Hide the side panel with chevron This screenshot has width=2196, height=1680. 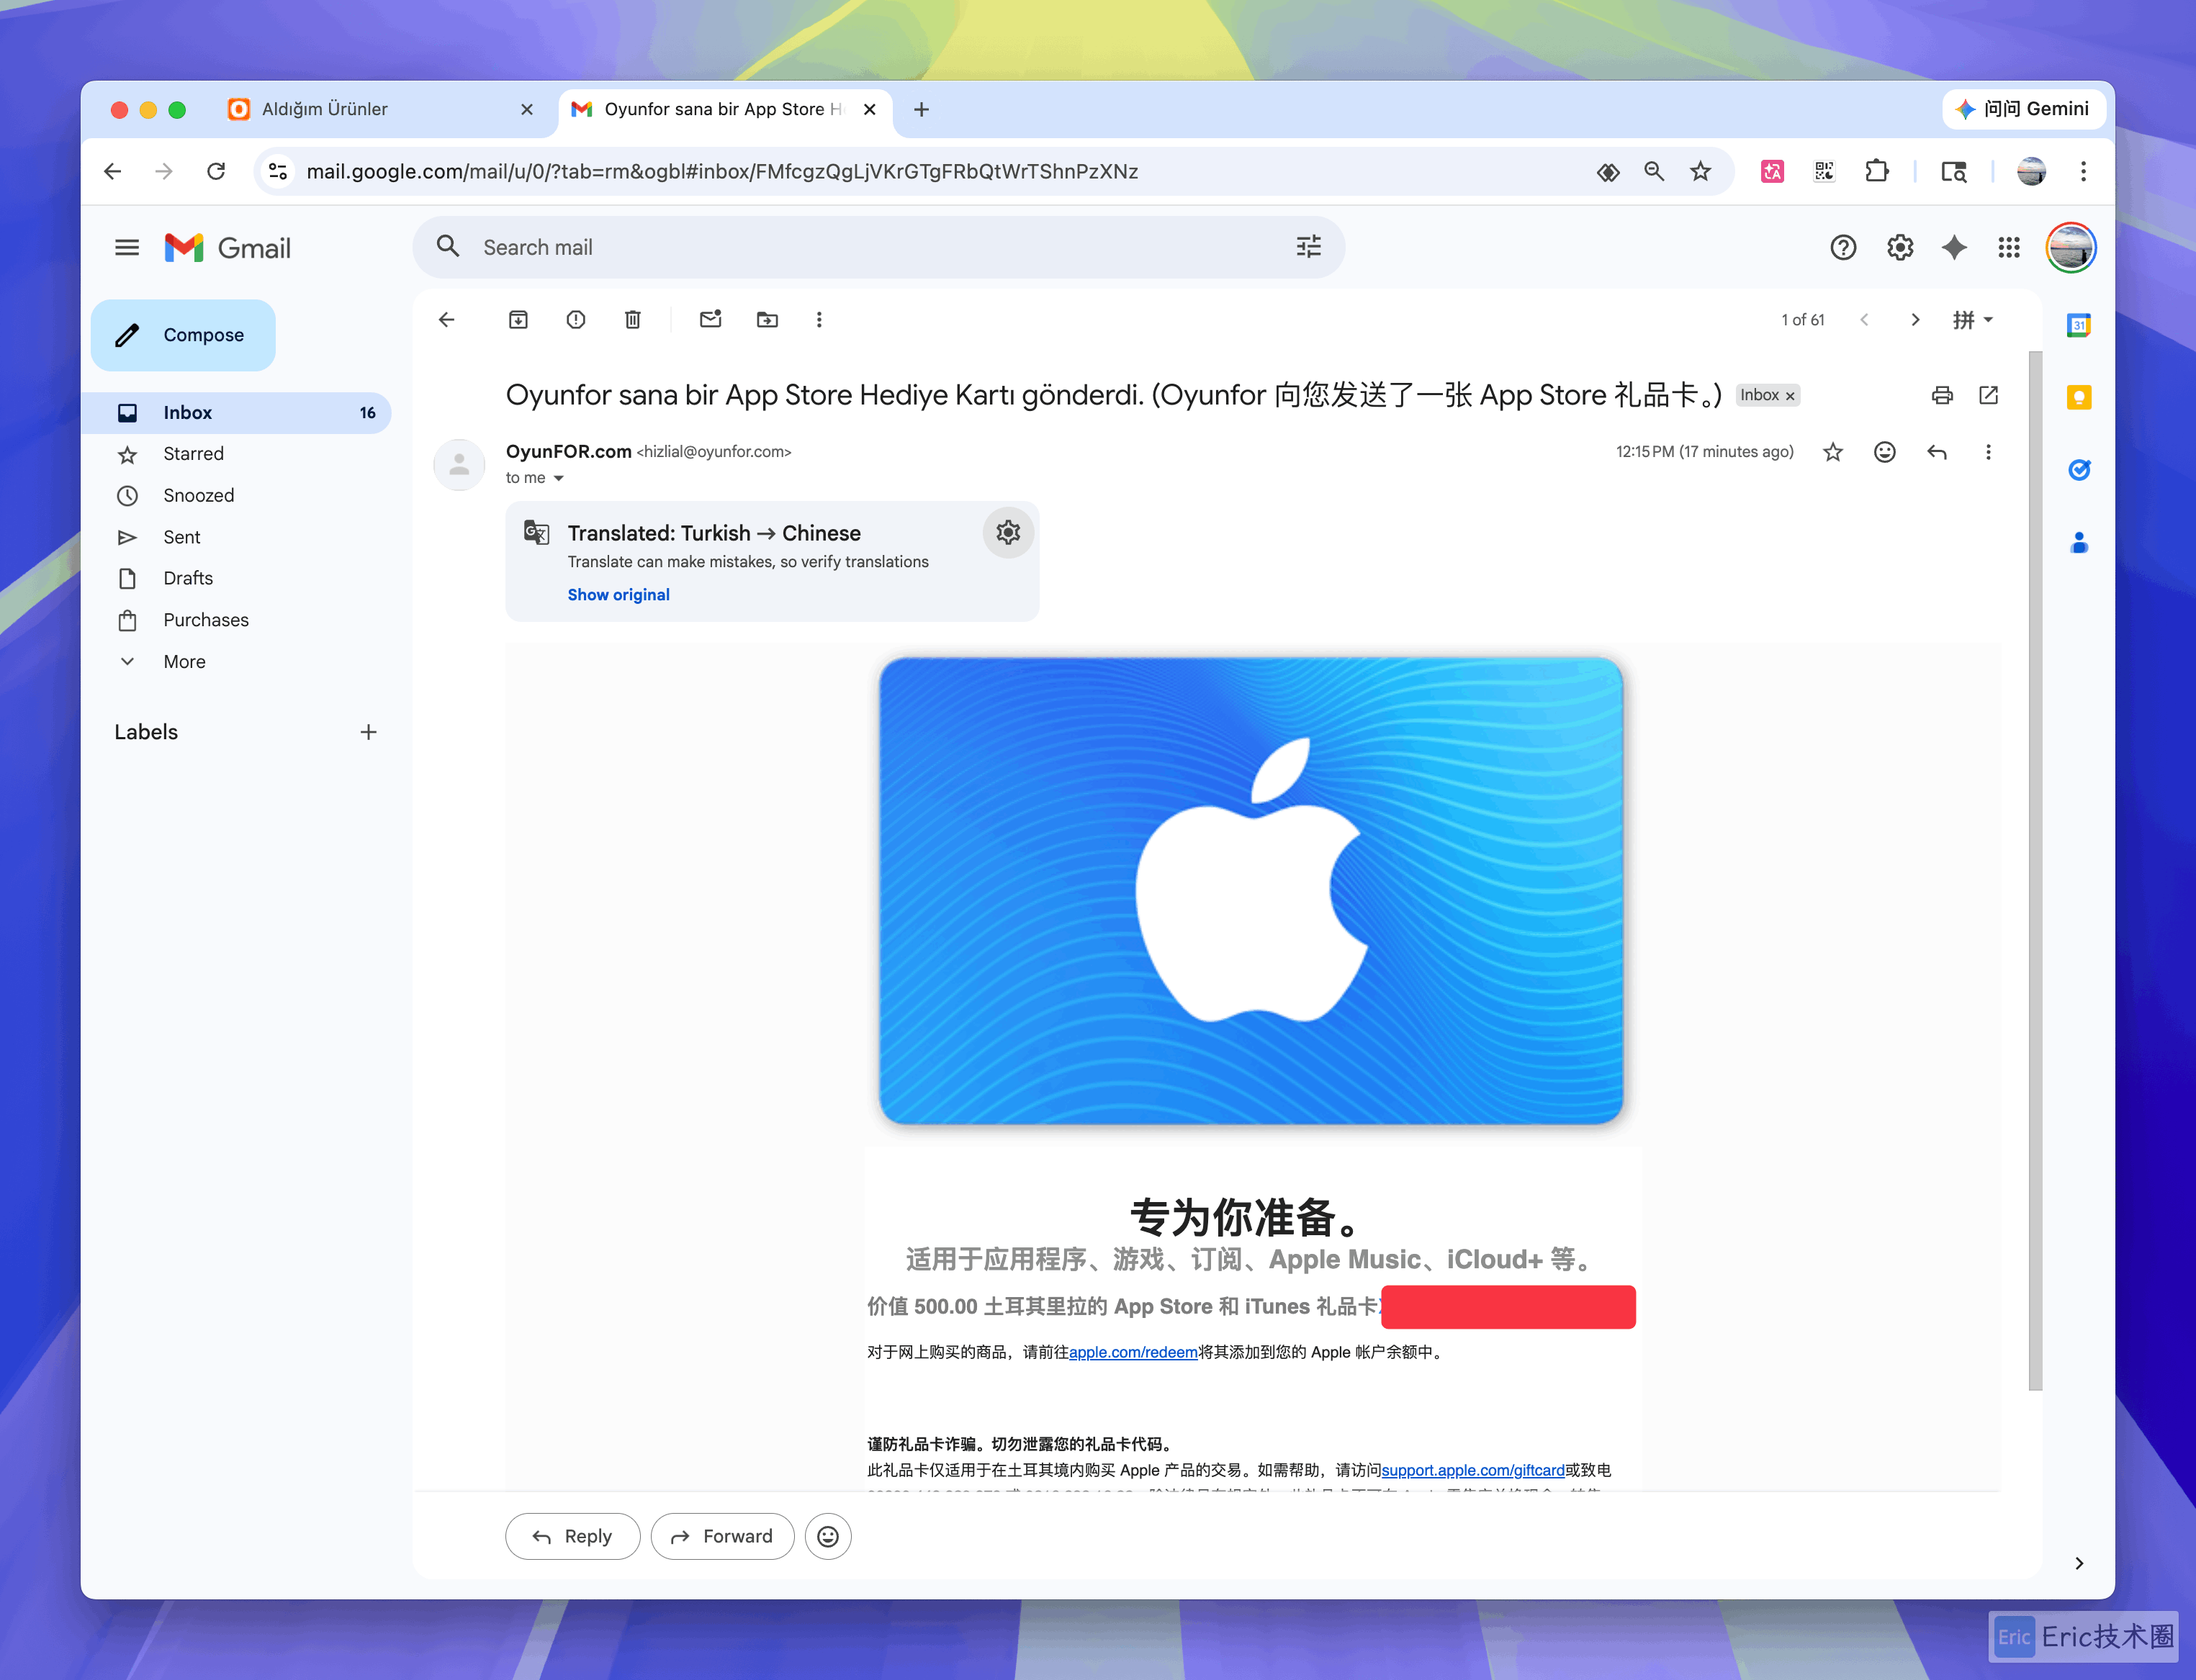pyautogui.click(x=2079, y=1563)
